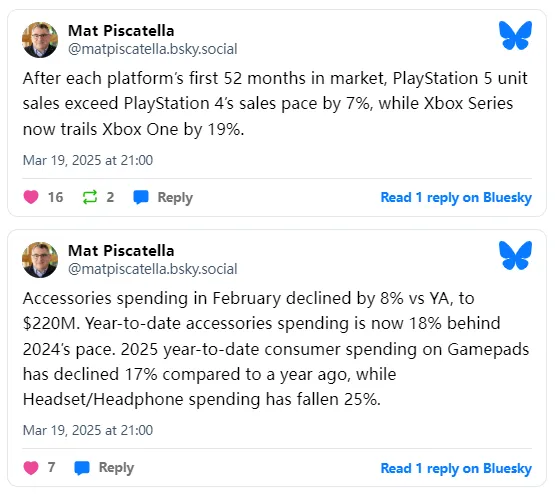
Task: Click @matpiscatella.bsky.social handle in first post
Action: point(153,49)
